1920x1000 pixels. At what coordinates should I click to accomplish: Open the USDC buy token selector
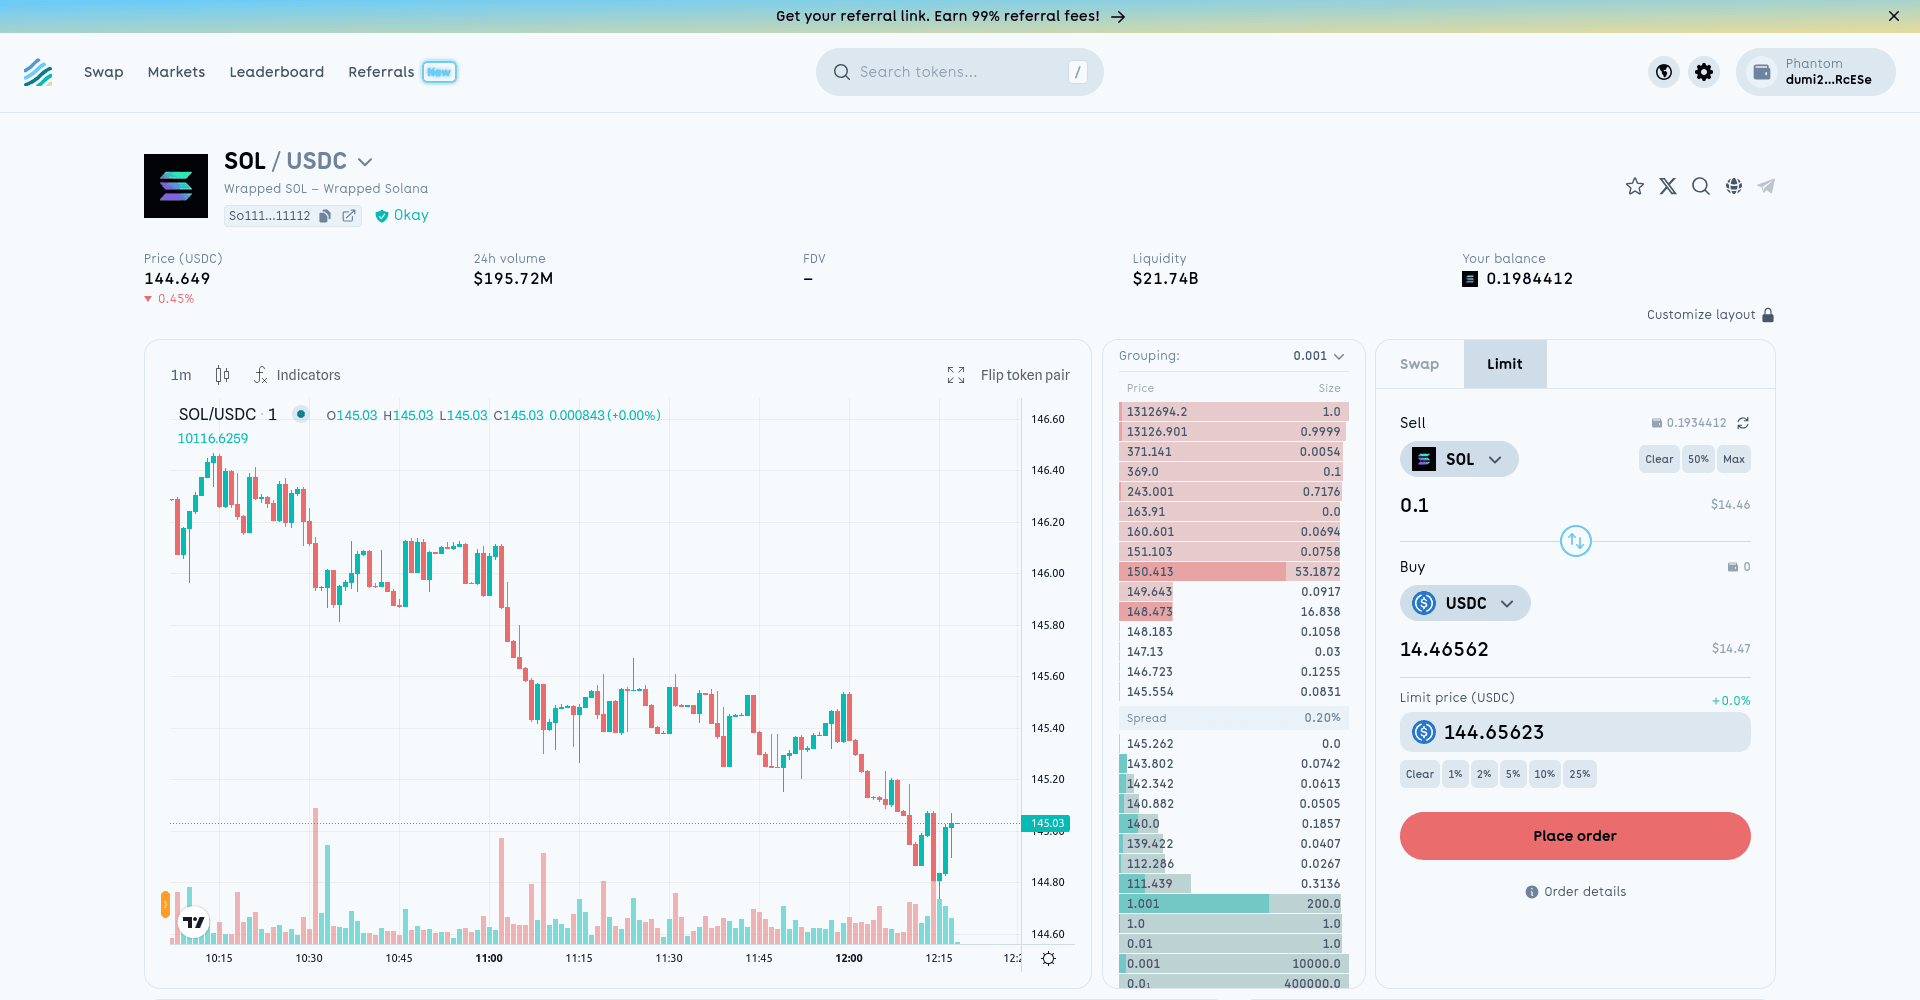pyautogui.click(x=1465, y=603)
